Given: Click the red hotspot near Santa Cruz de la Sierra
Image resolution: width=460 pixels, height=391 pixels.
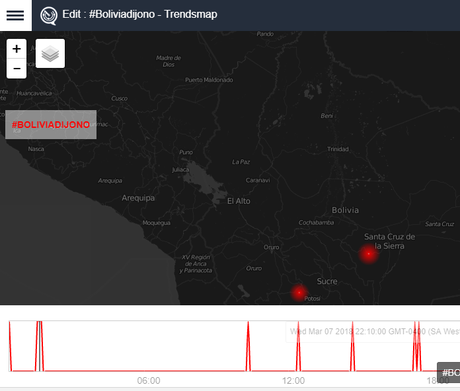Looking at the screenshot, I should (369, 254).
